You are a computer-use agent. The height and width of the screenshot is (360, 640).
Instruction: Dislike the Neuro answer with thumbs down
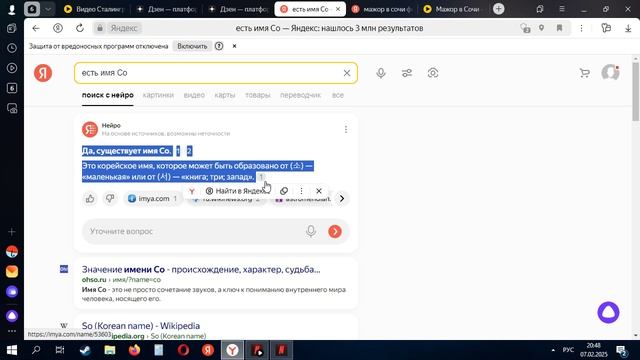pyautogui.click(x=110, y=198)
